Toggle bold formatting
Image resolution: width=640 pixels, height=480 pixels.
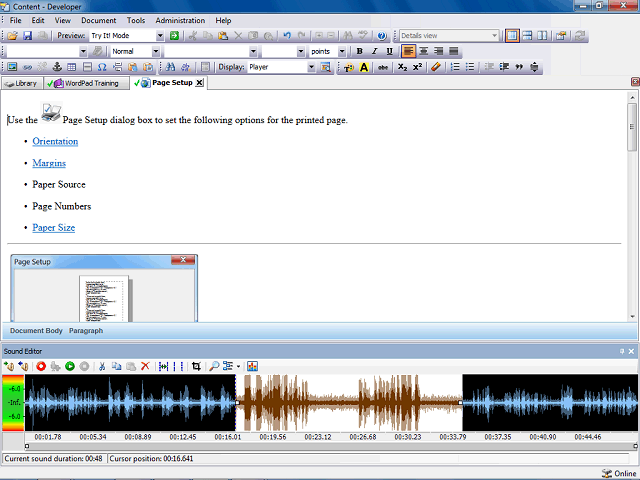tap(359, 51)
